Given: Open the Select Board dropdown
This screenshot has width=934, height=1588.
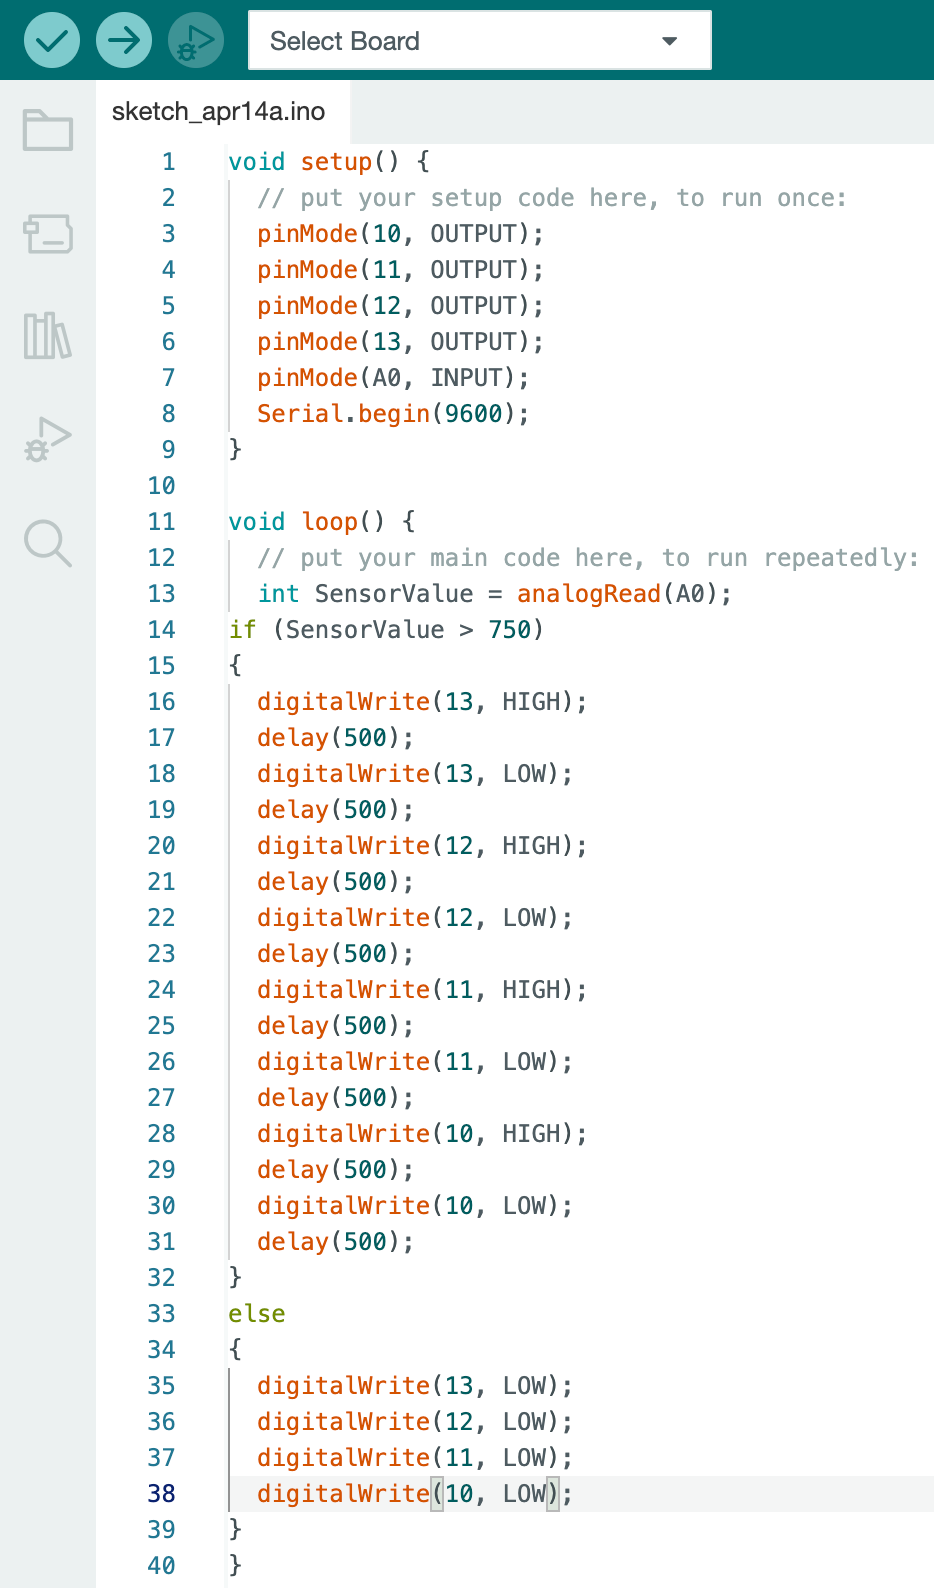Looking at the screenshot, I should 480,41.
